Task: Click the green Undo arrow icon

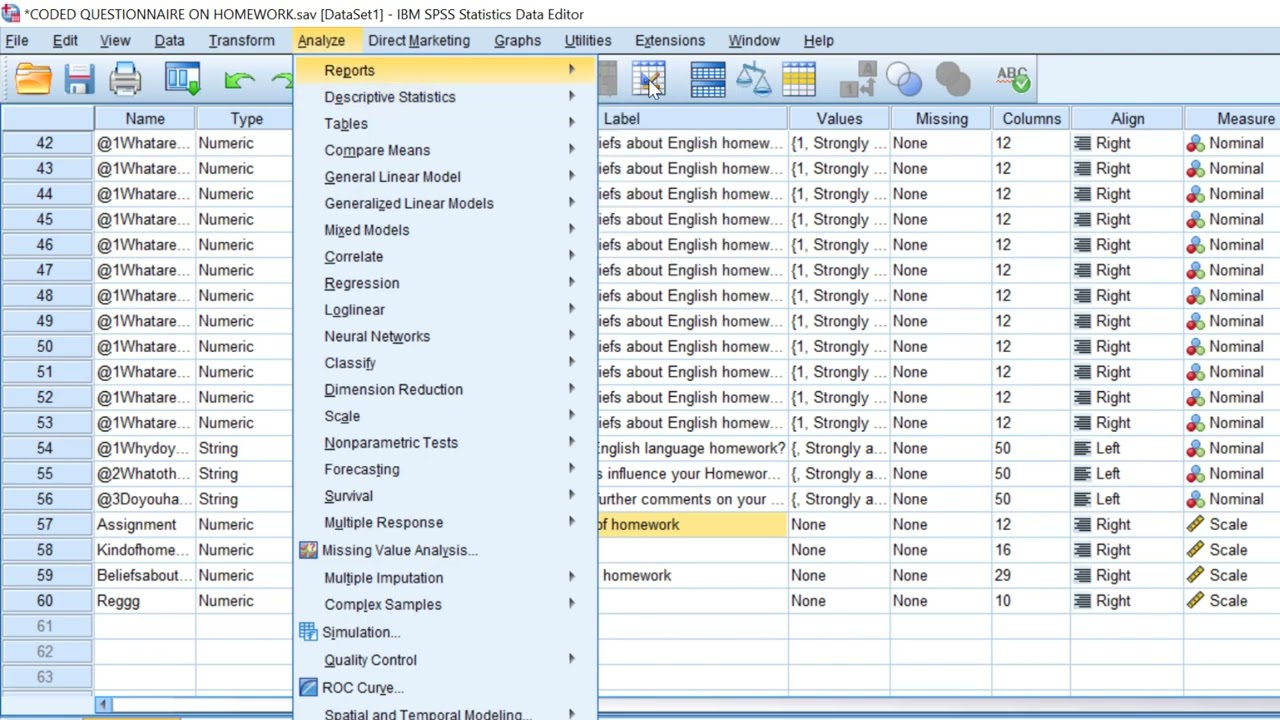Action: (x=238, y=80)
